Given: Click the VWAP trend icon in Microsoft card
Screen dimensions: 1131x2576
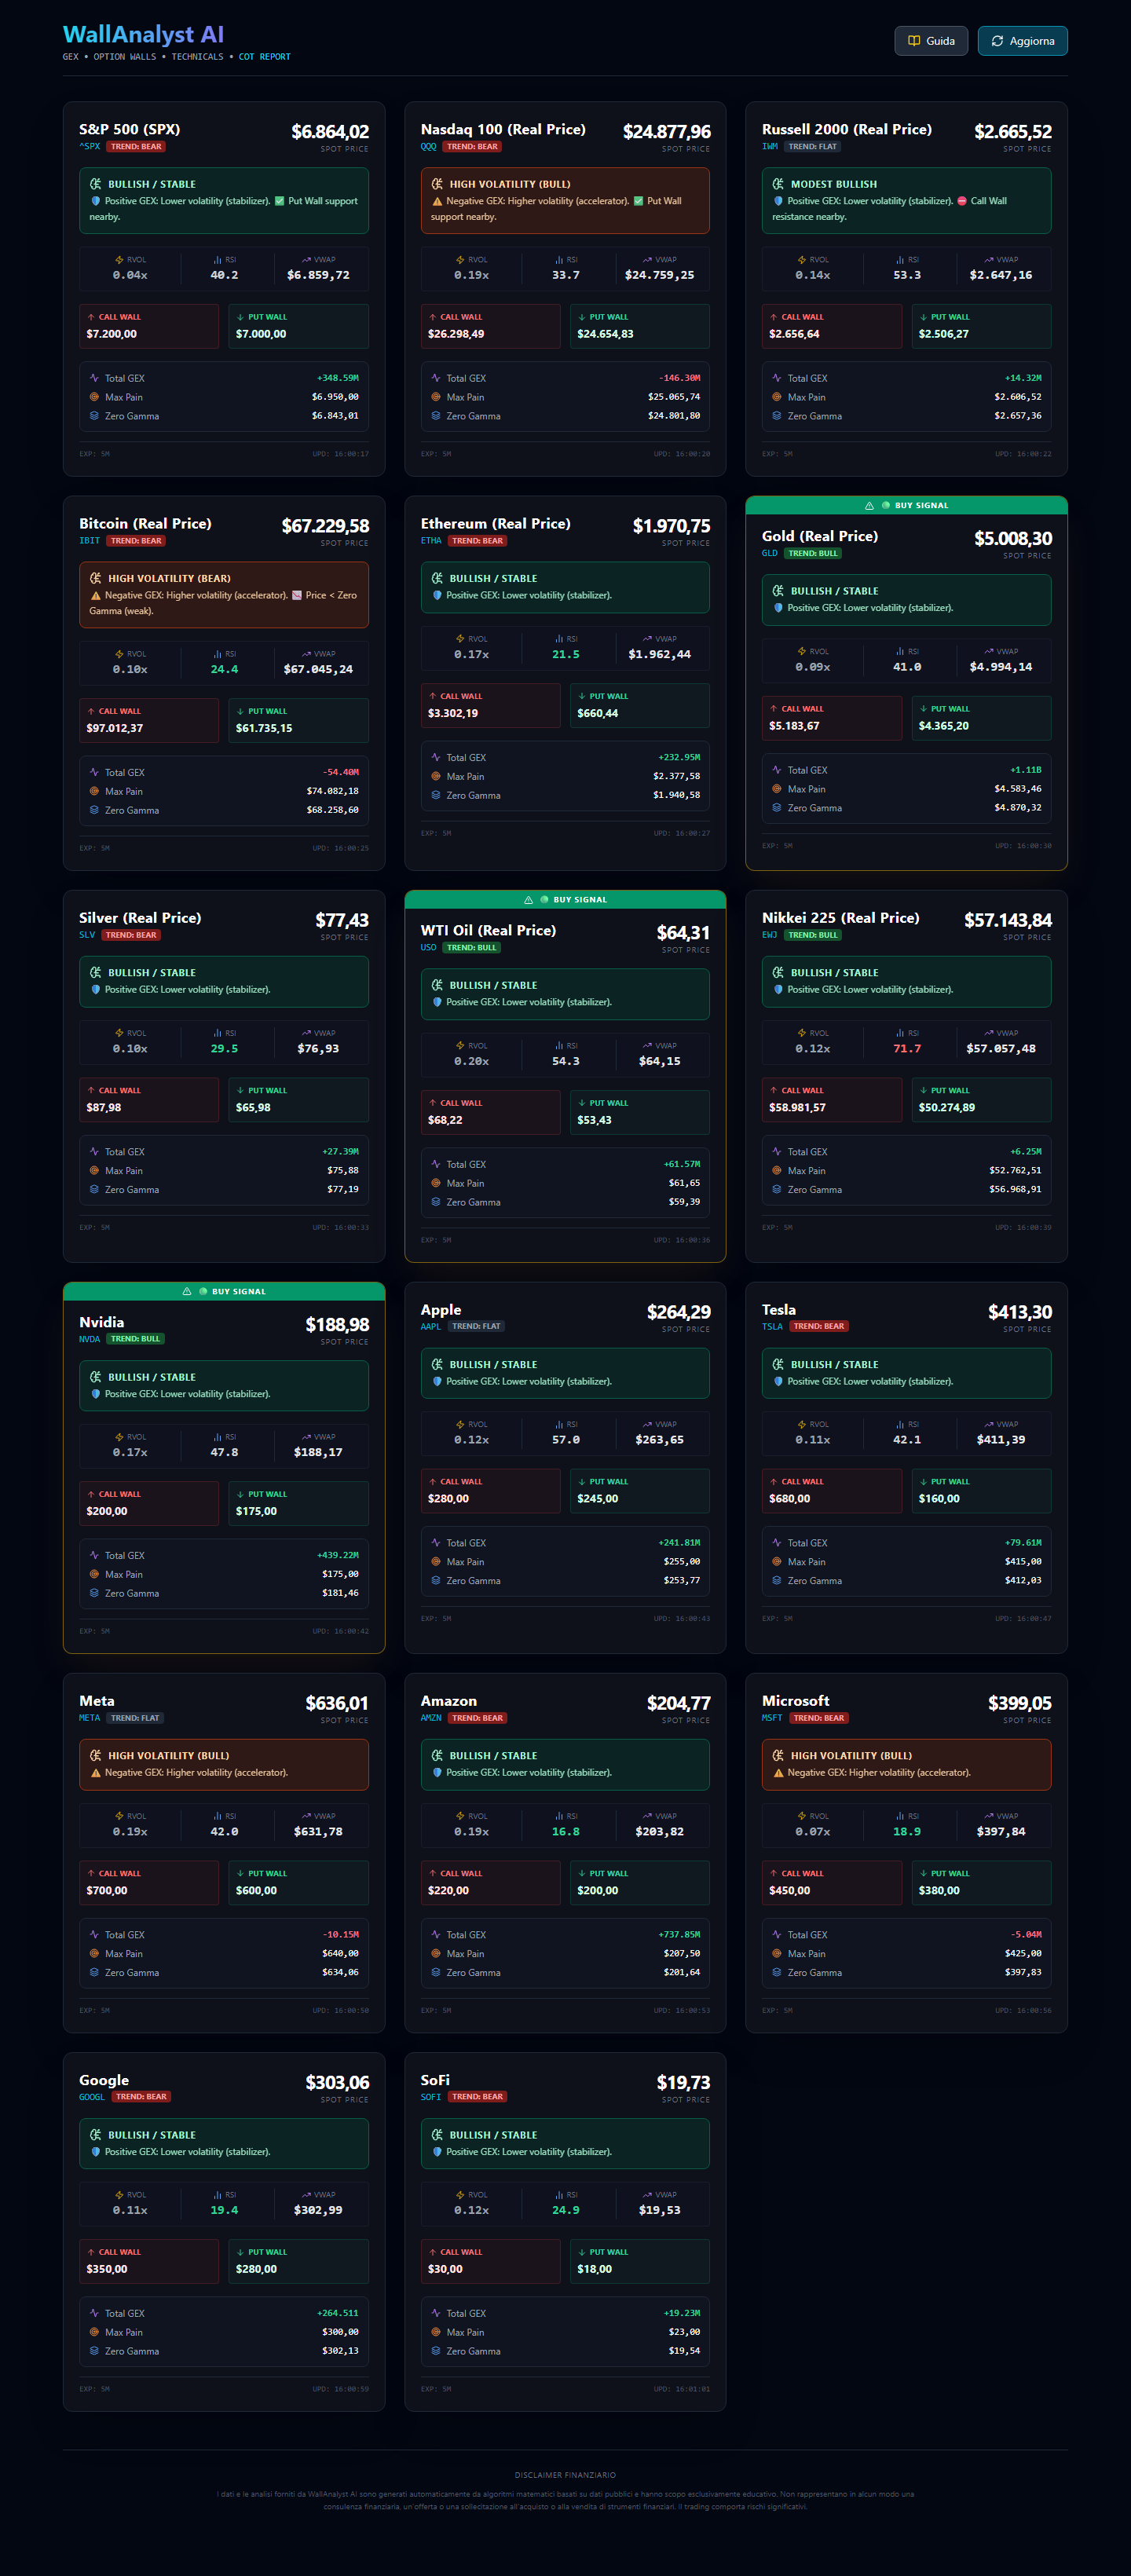Looking at the screenshot, I should click(988, 1816).
